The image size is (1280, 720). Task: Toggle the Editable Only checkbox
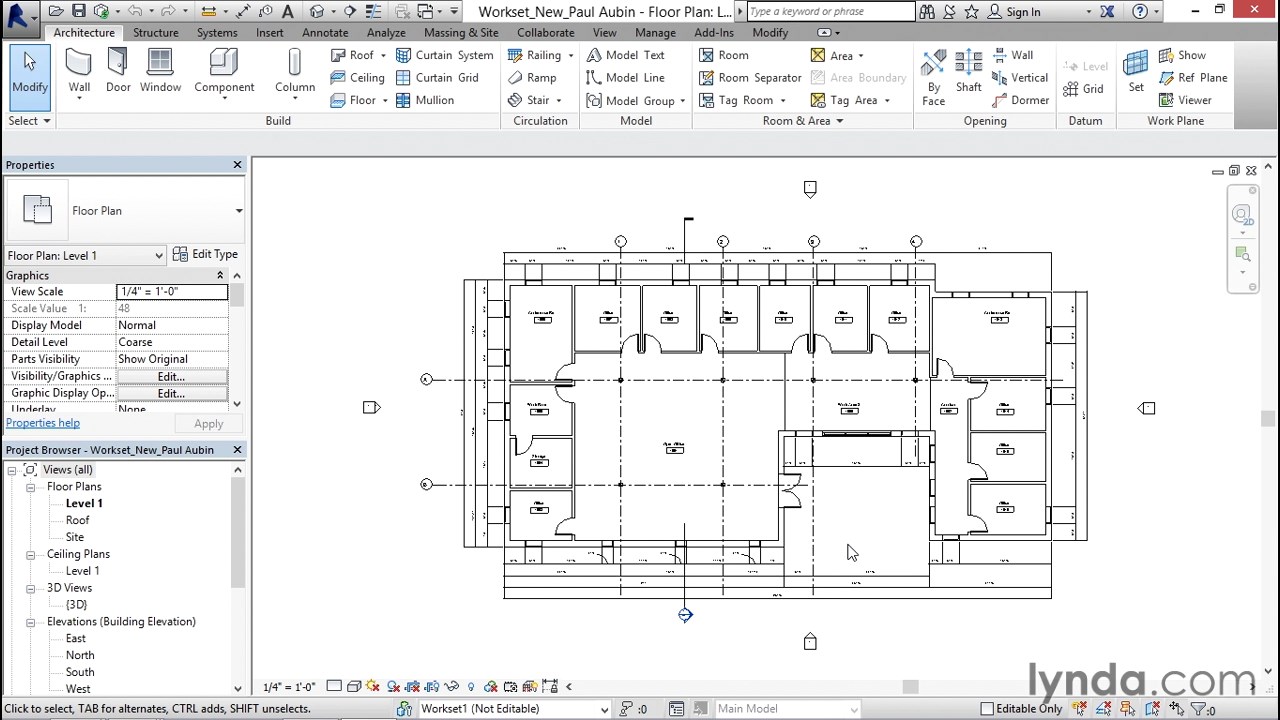coord(987,709)
